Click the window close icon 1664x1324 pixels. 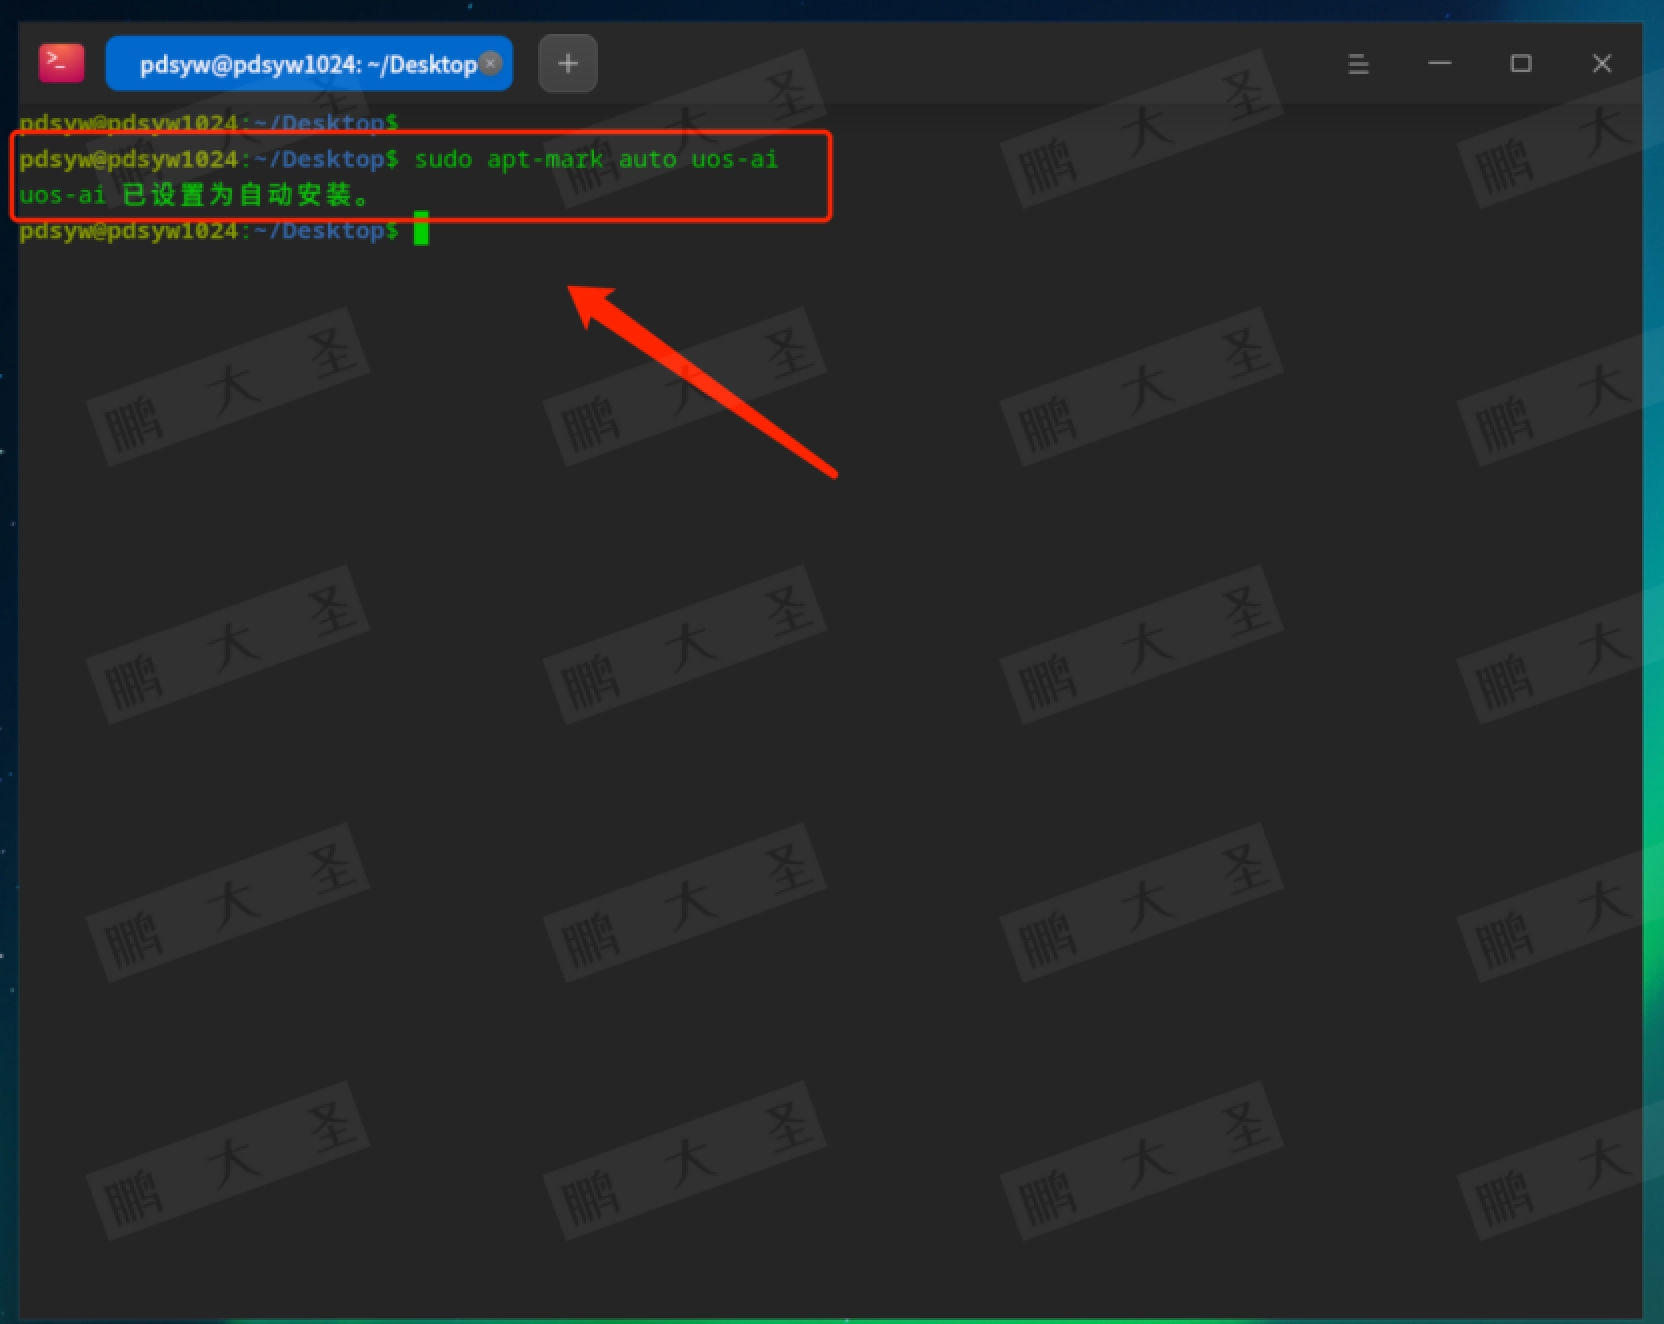1601,63
